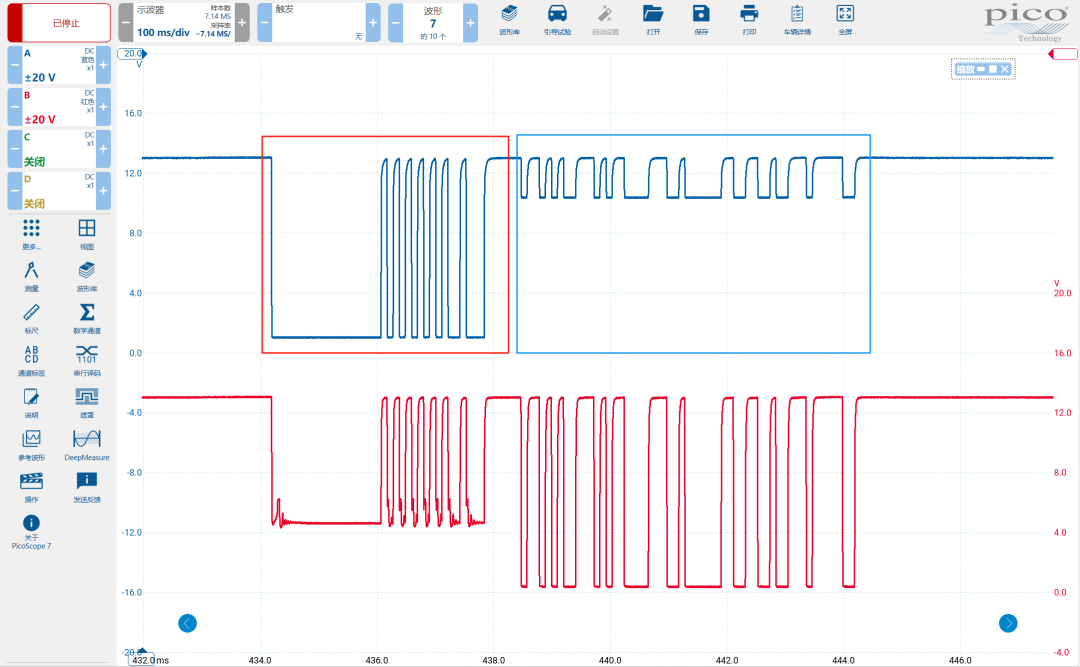
Task: Go to next waveform buffer with plus
Action: pos(470,23)
